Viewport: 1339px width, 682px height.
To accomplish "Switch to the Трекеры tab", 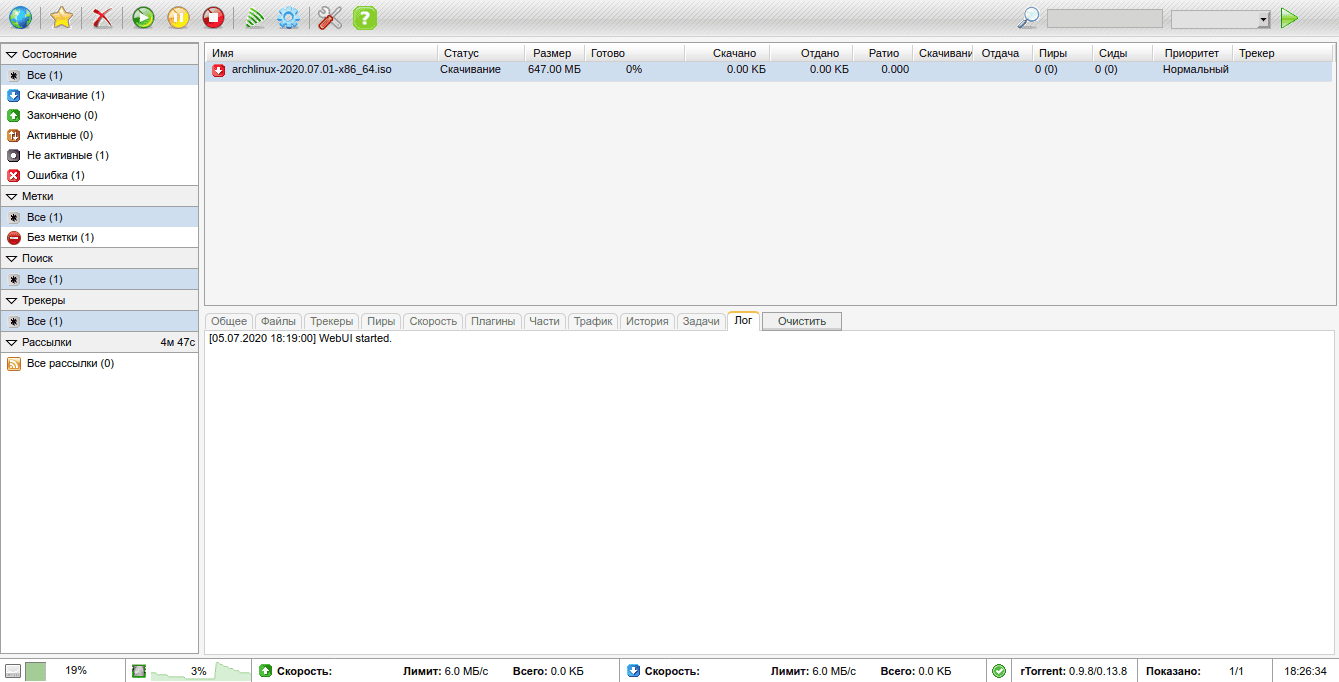I will (331, 321).
